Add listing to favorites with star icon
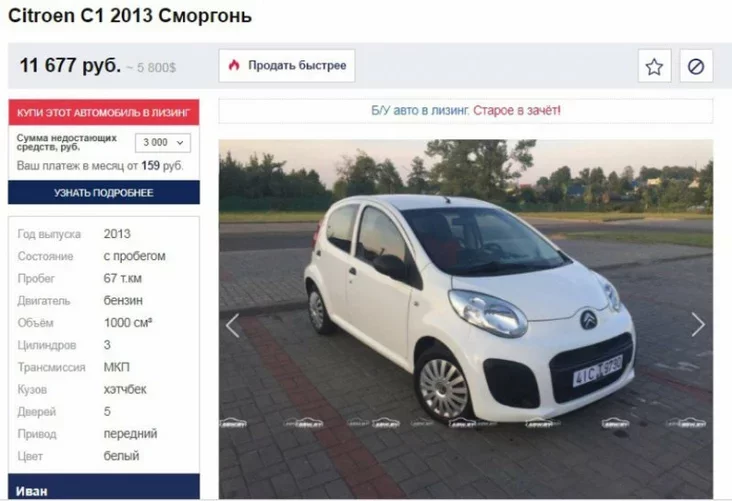 654,66
